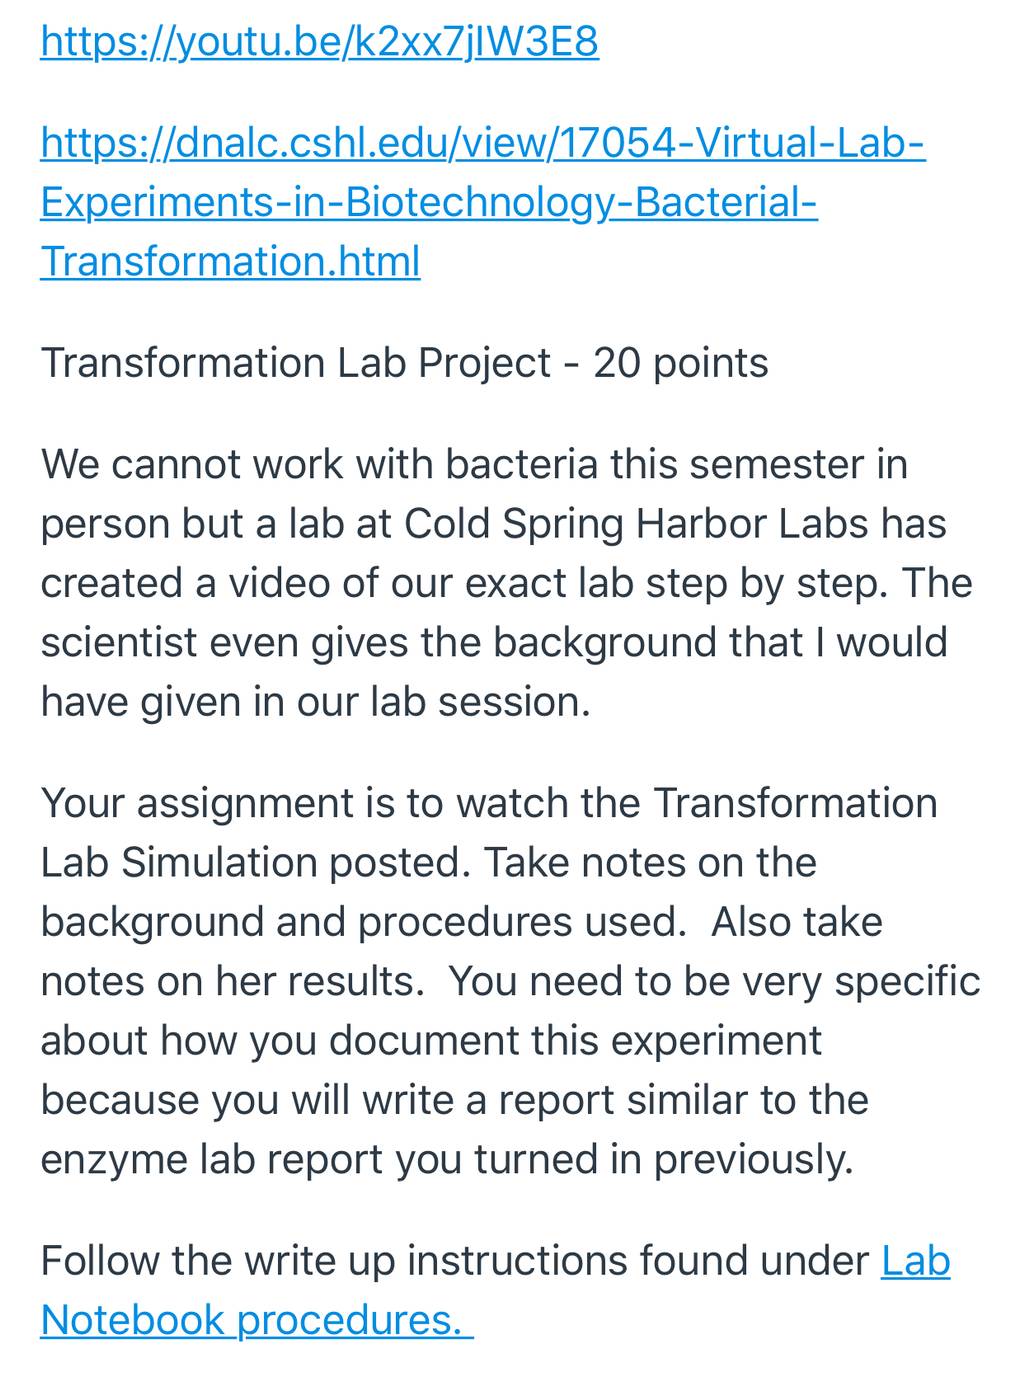Click the 'about how you document this experiment' line
The height and width of the screenshot is (1375, 1024).
coord(431,1040)
